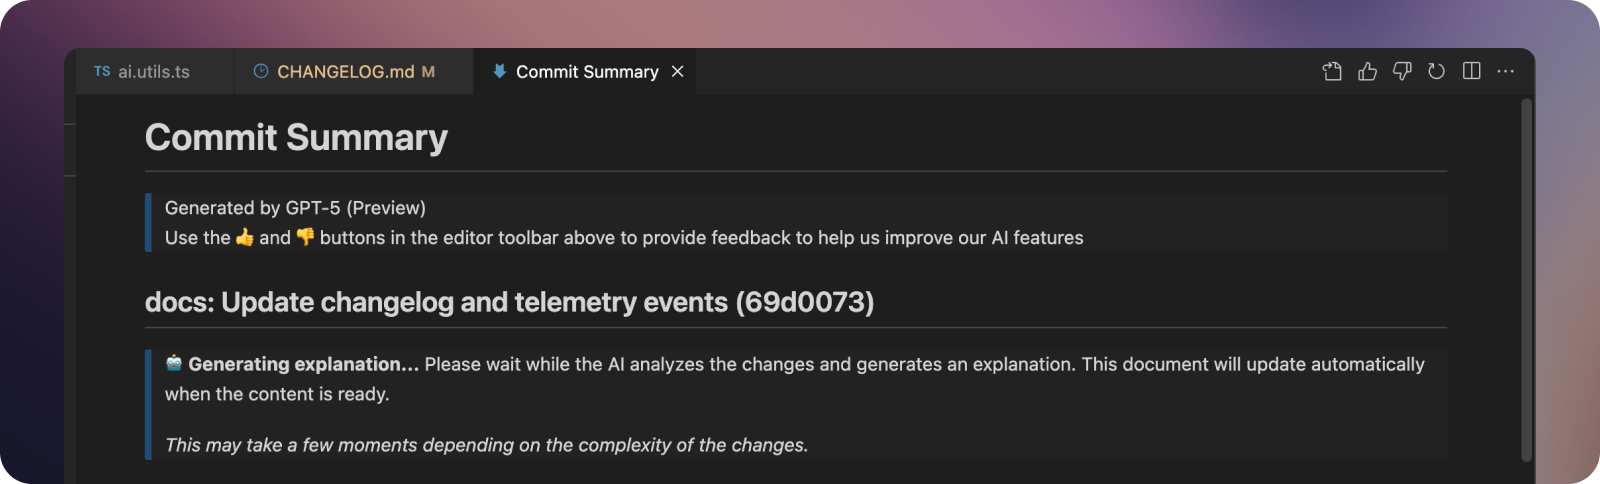1600x484 pixels.
Task: Switch to the CHANGELOG.md tab
Action: coord(354,72)
